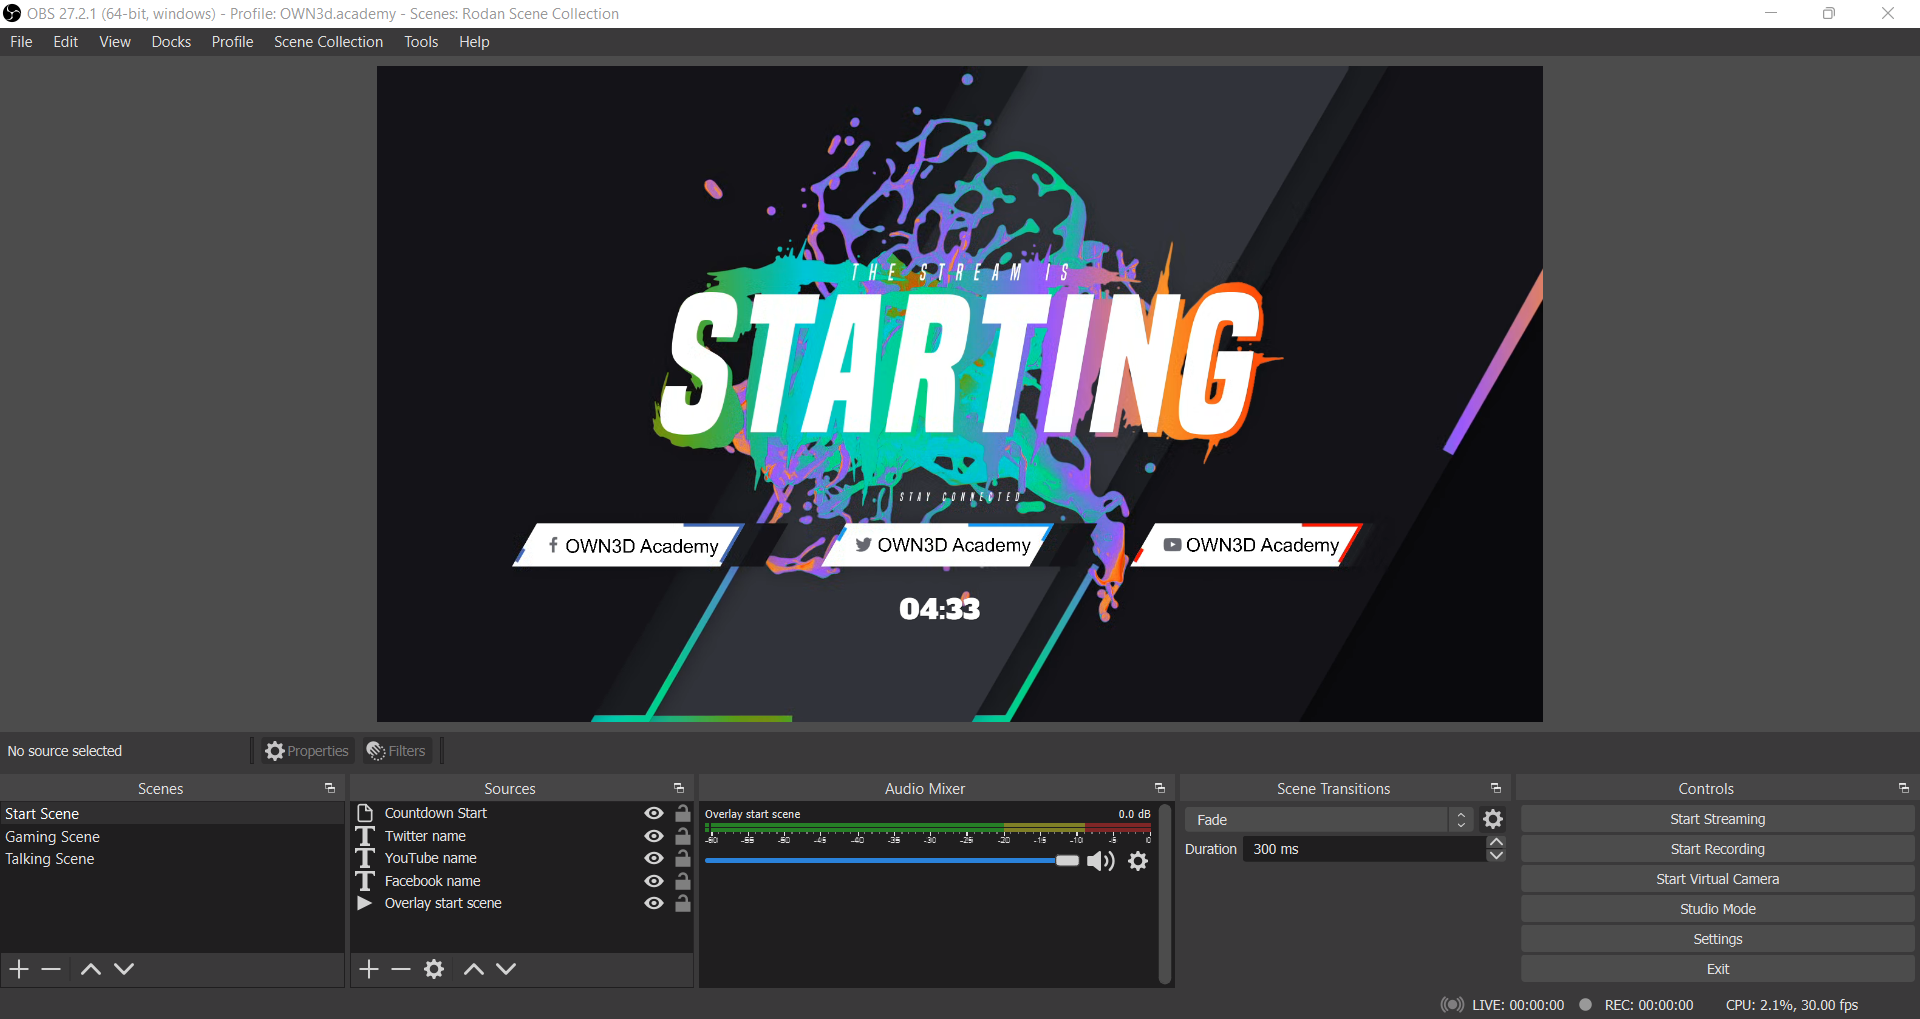
Task: Open source properties gear in Sources toolbar
Action: coord(434,969)
